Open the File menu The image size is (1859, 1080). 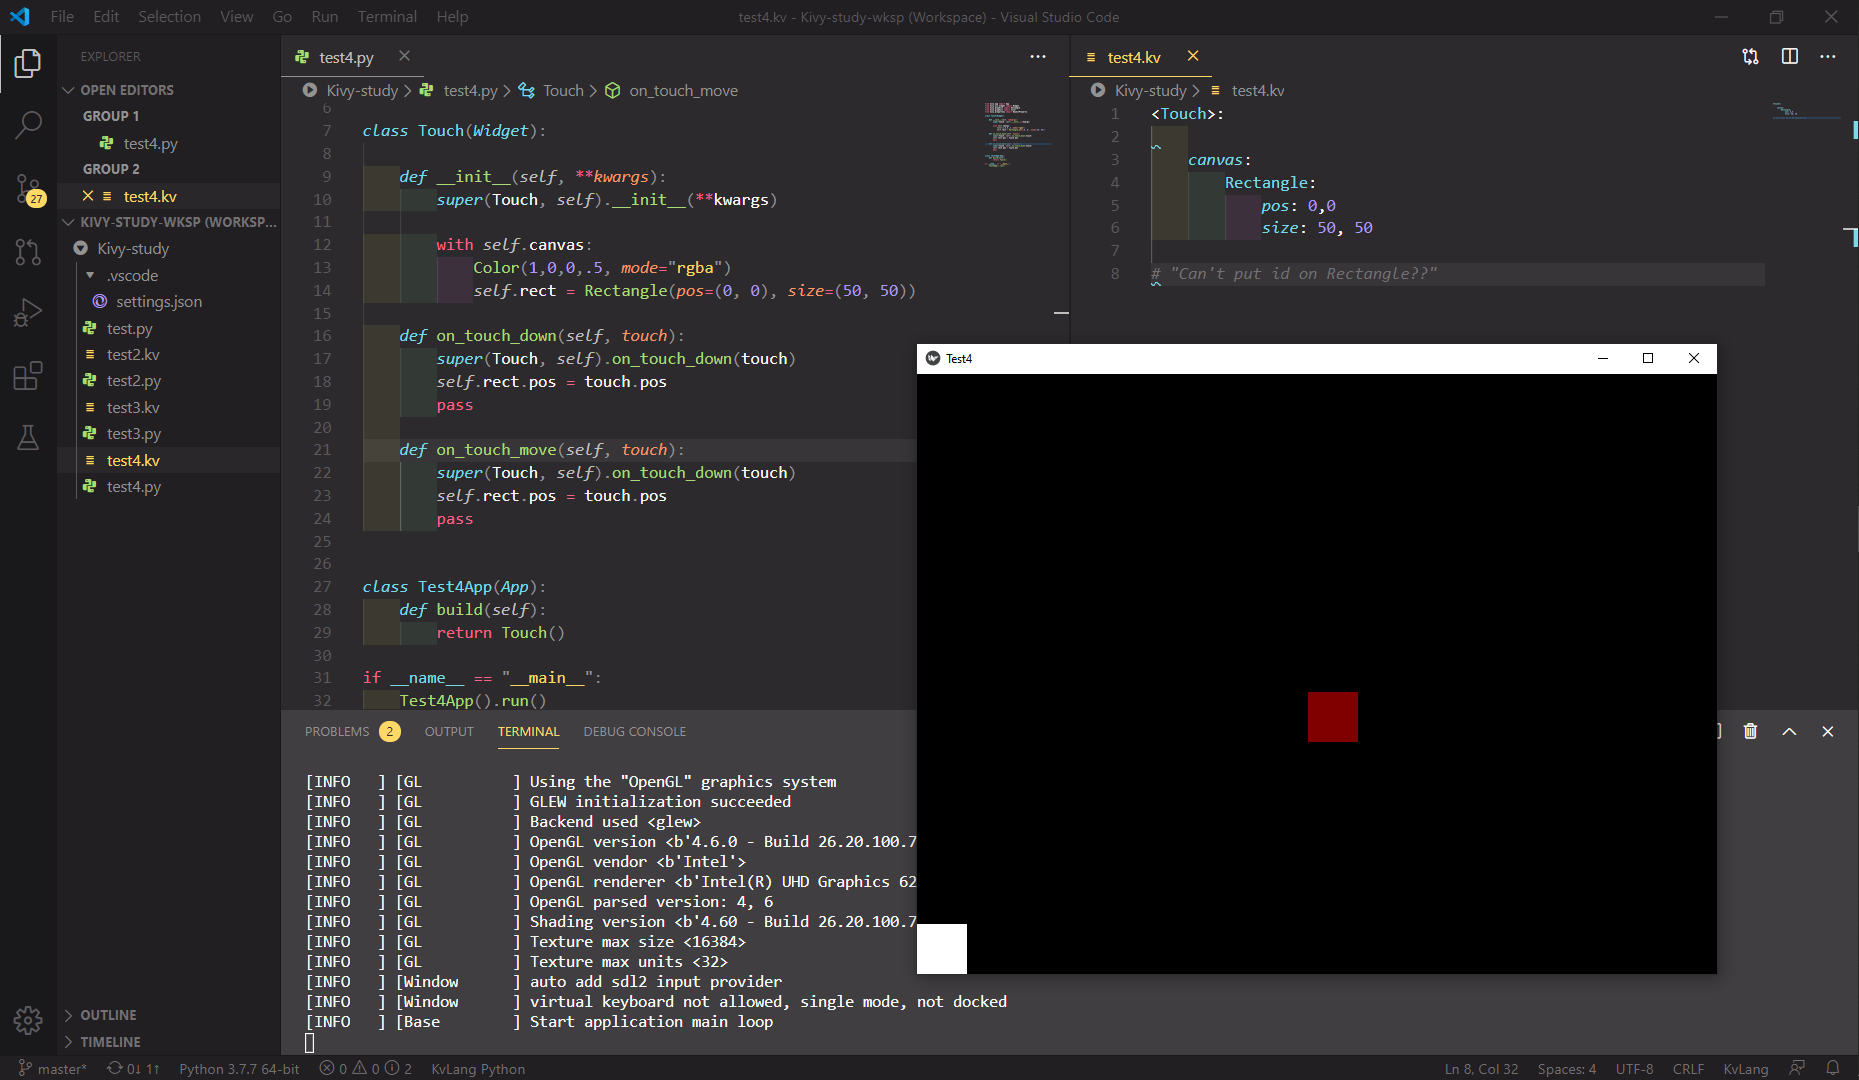(62, 17)
